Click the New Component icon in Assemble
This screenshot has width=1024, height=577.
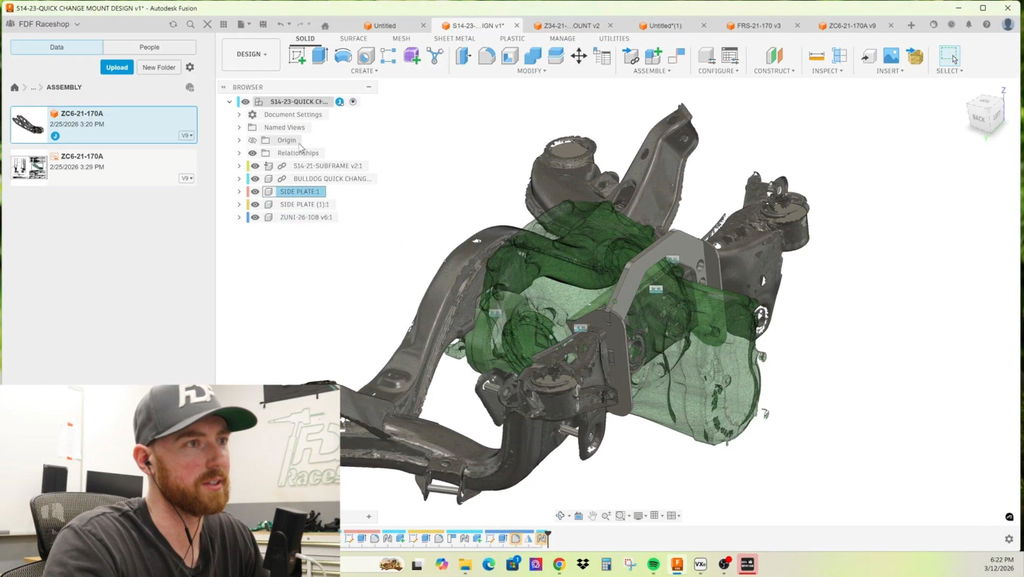point(653,56)
